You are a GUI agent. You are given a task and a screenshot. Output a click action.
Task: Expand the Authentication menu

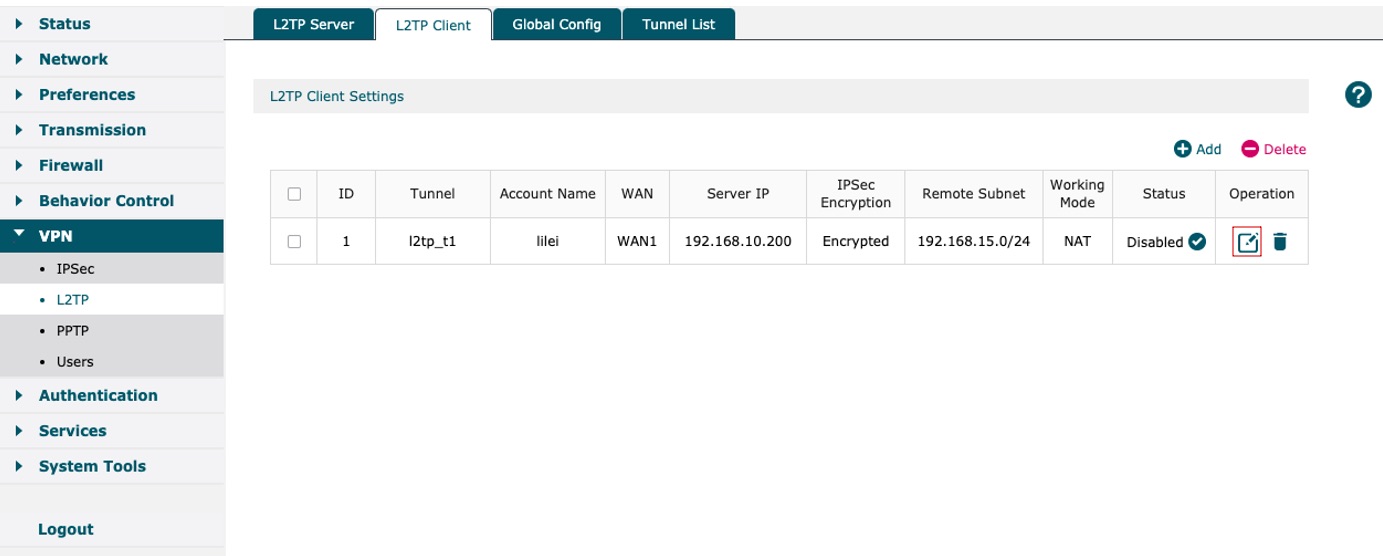[112, 395]
